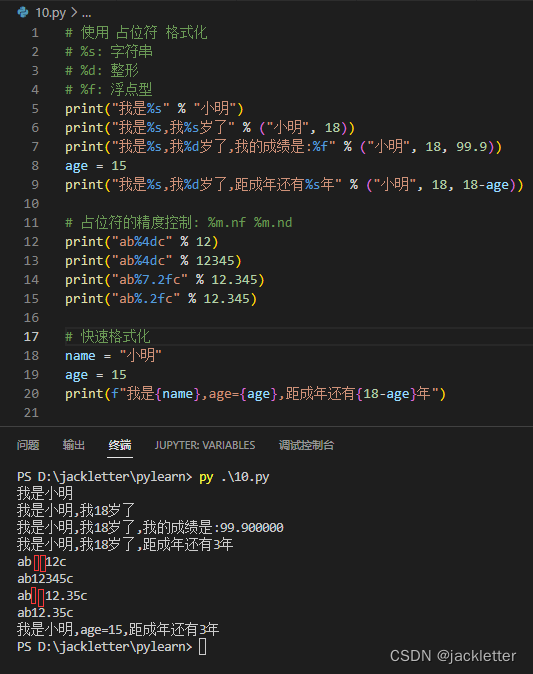Click 'age = 15' on line 19
The width and height of the screenshot is (533, 674).
pos(96,375)
